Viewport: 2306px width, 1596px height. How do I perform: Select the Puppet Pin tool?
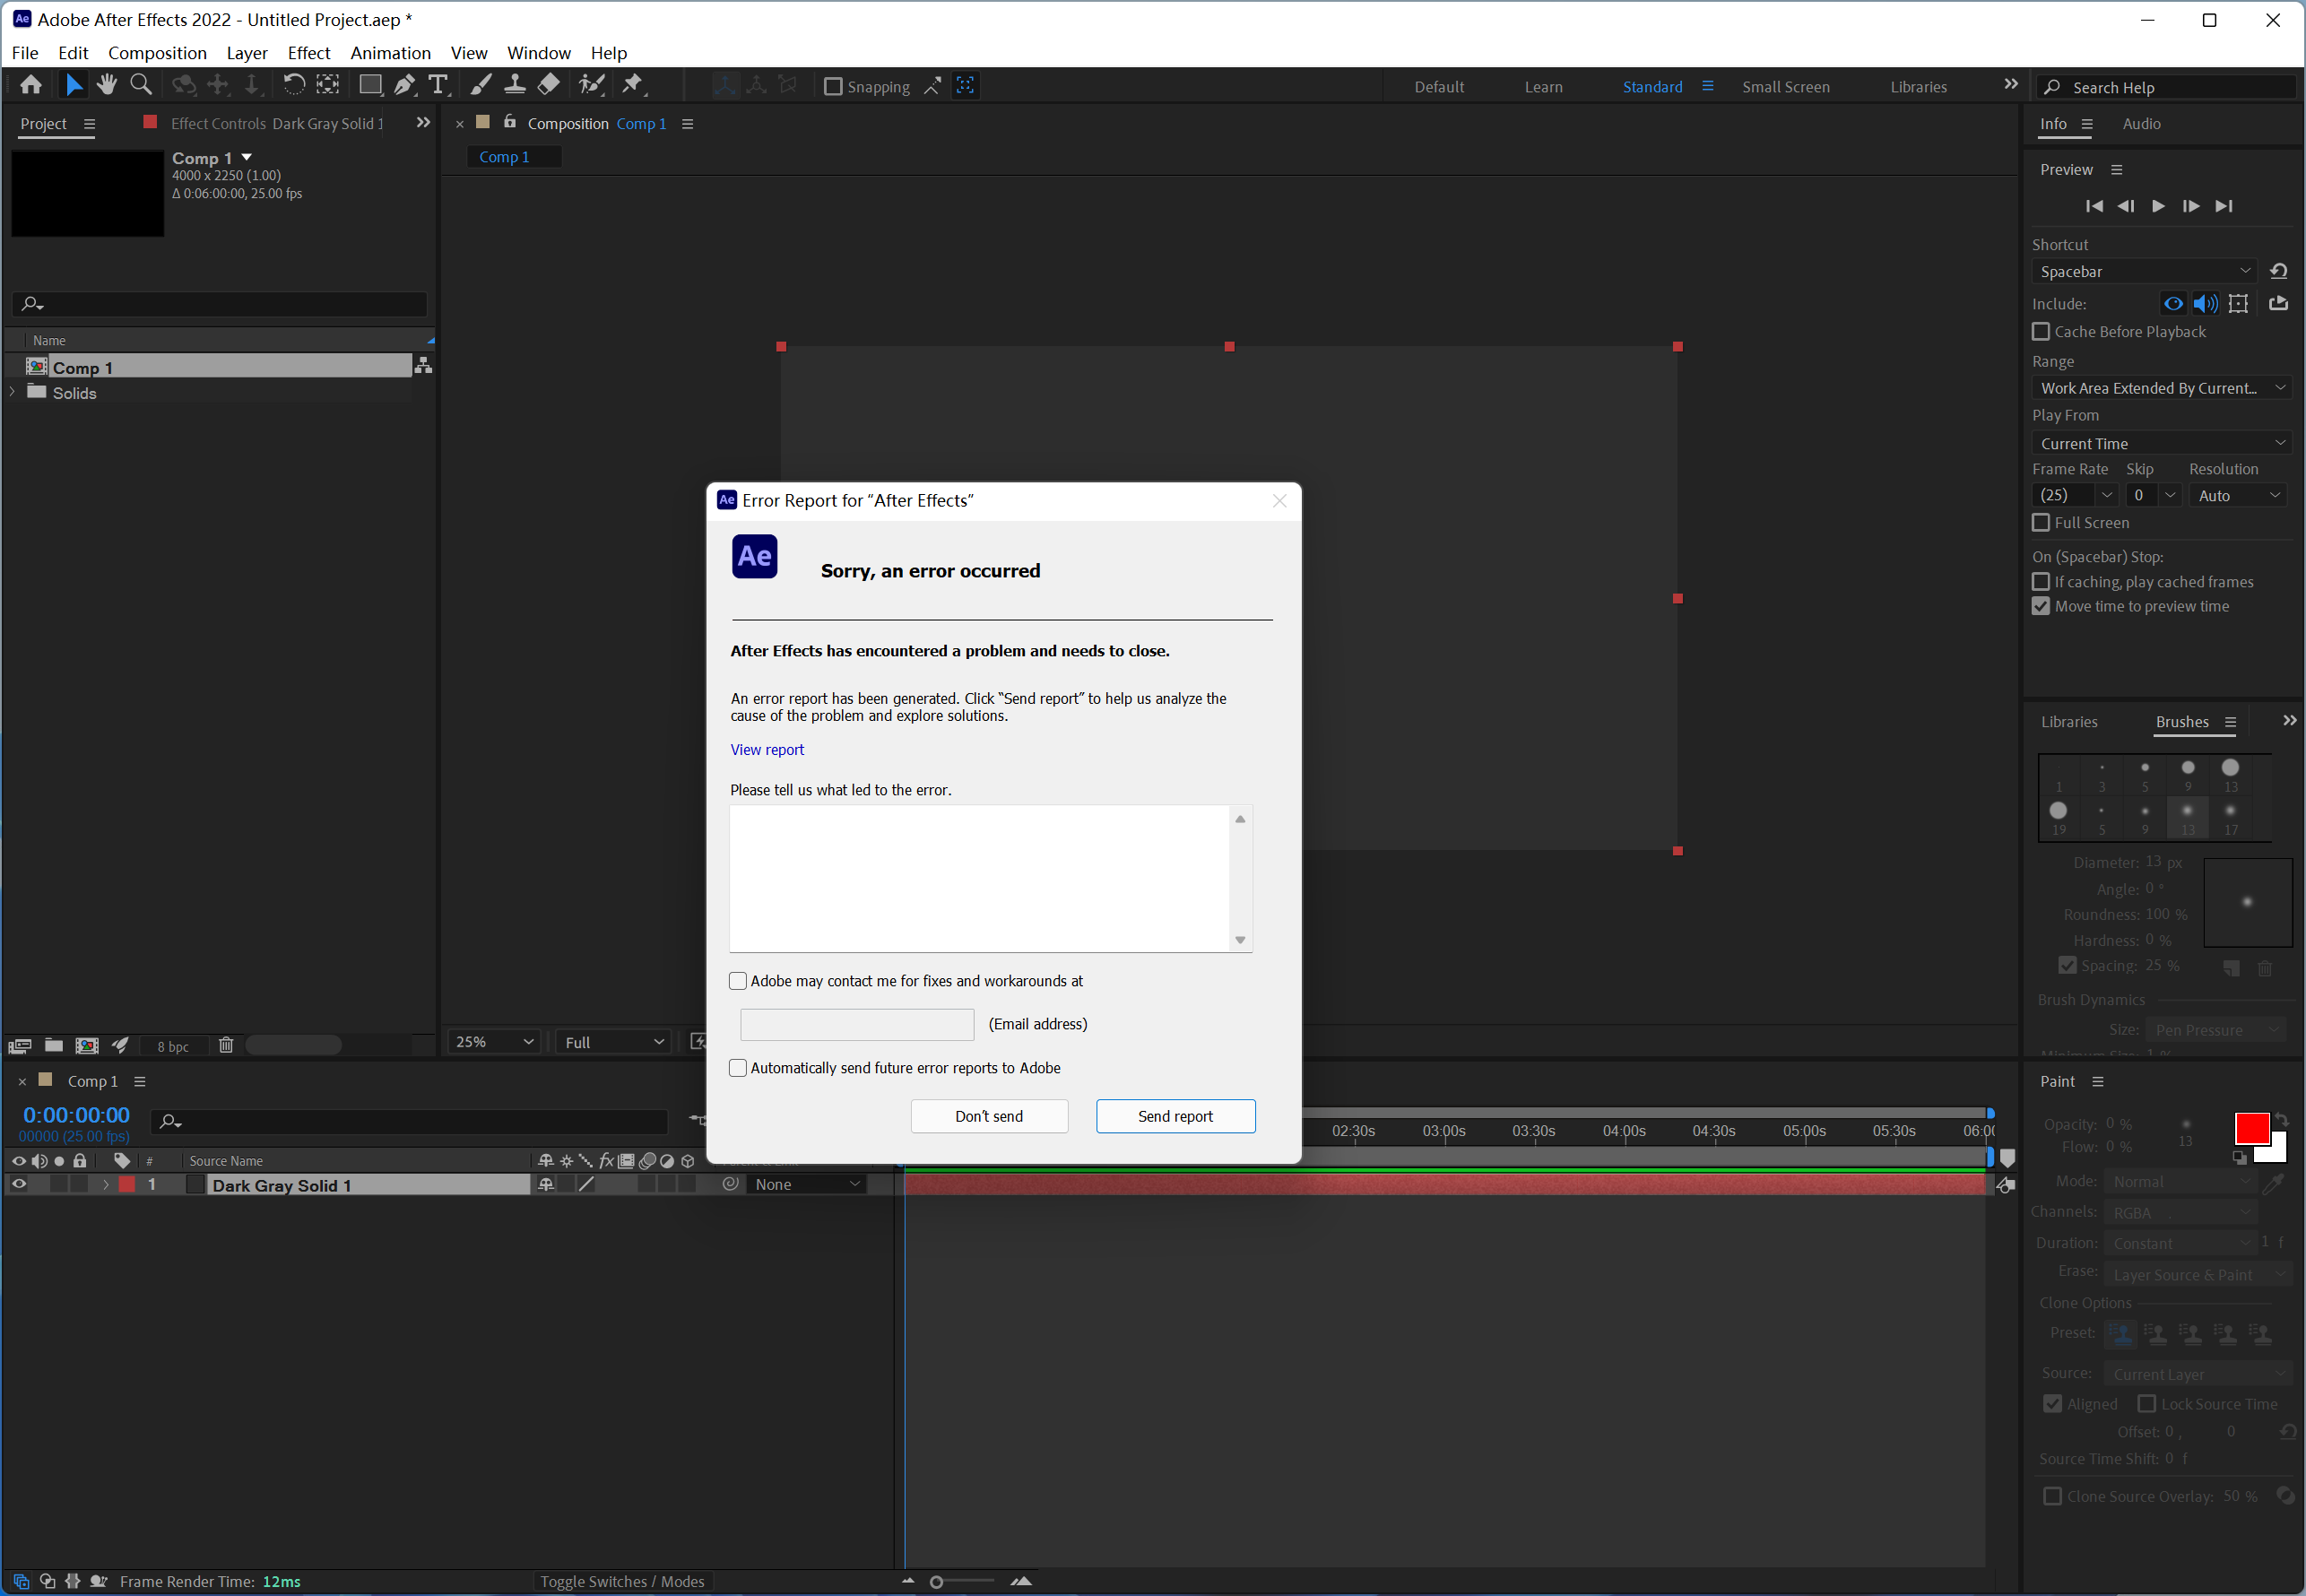coord(632,85)
